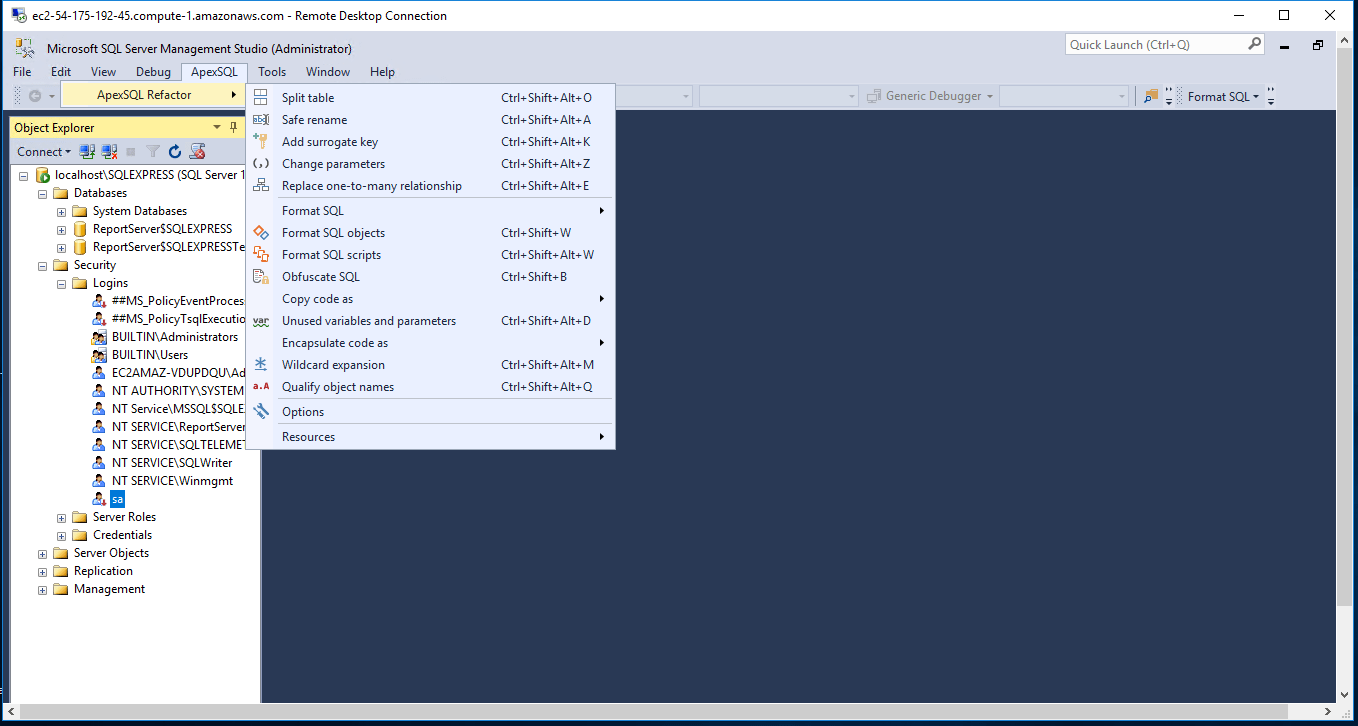Open the Resources submenu
The image size is (1358, 726).
click(308, 437)
